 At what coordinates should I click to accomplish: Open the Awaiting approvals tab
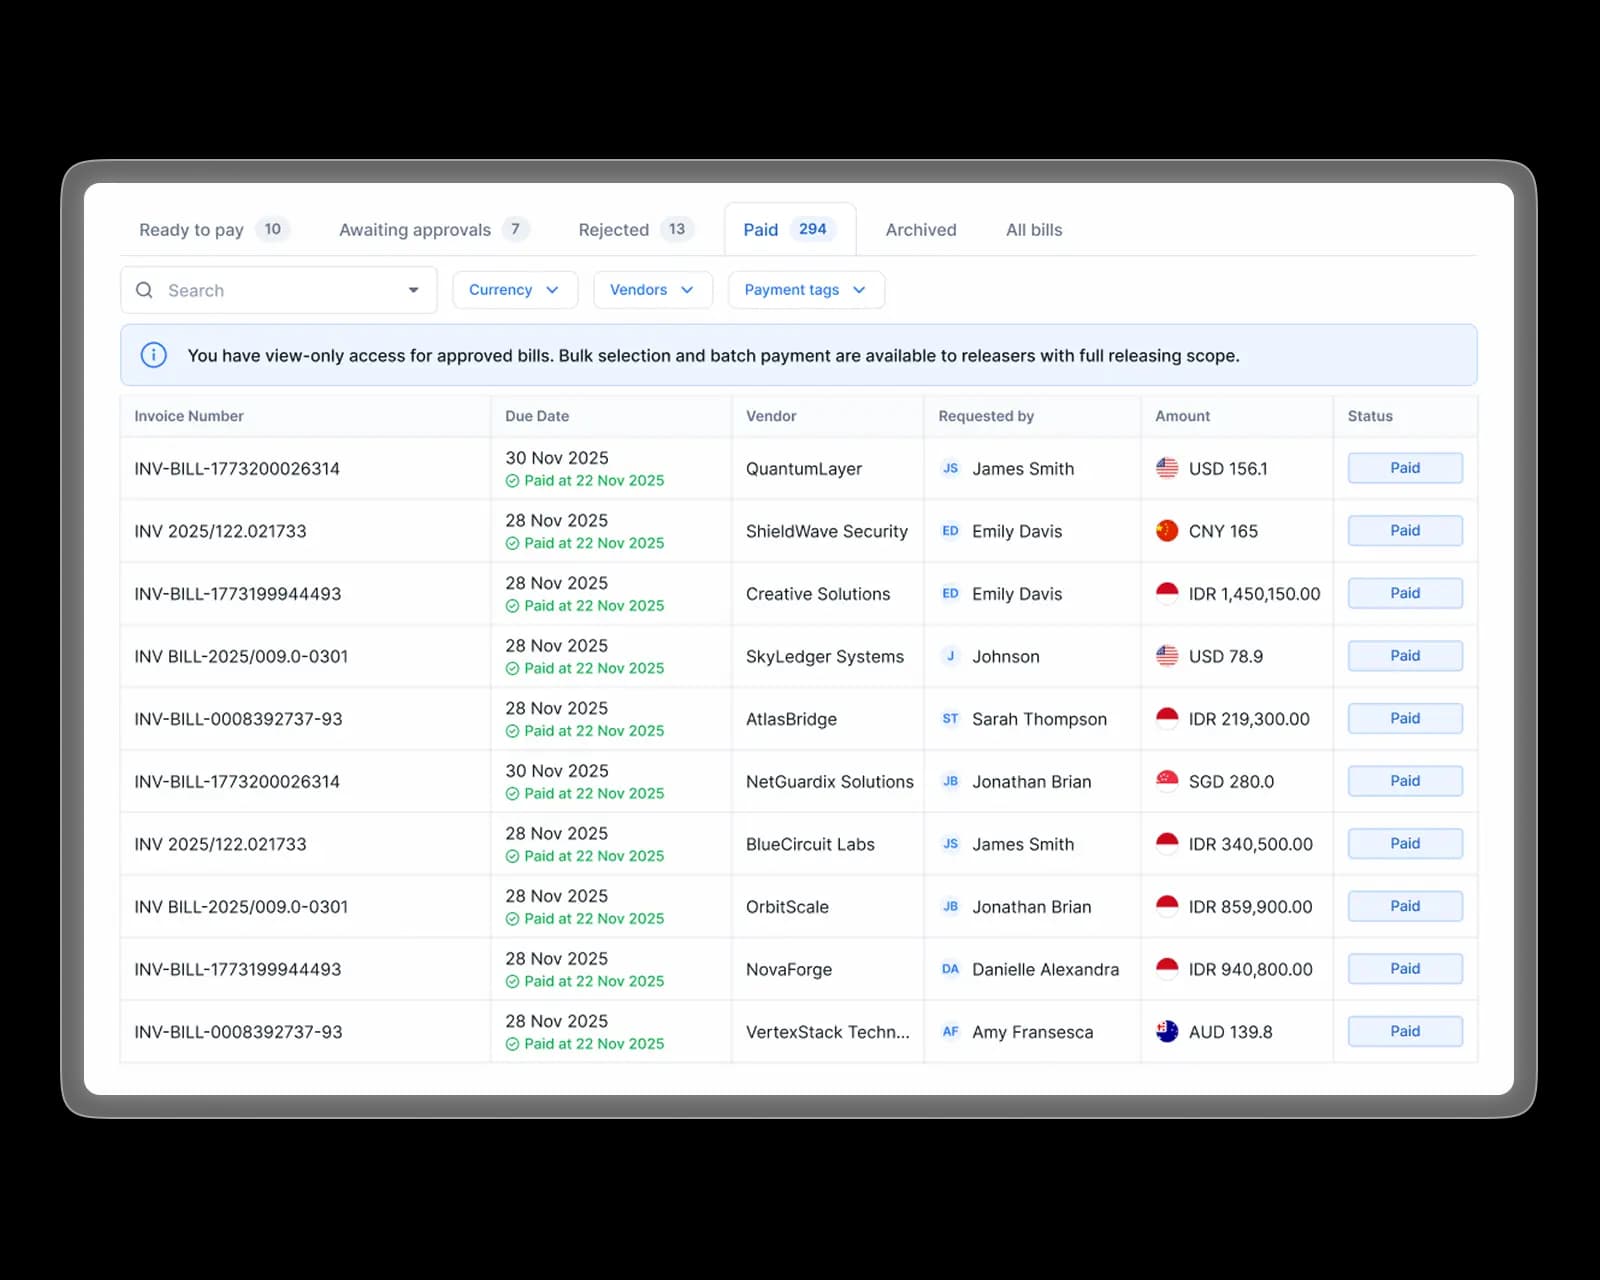click(417, 229)
